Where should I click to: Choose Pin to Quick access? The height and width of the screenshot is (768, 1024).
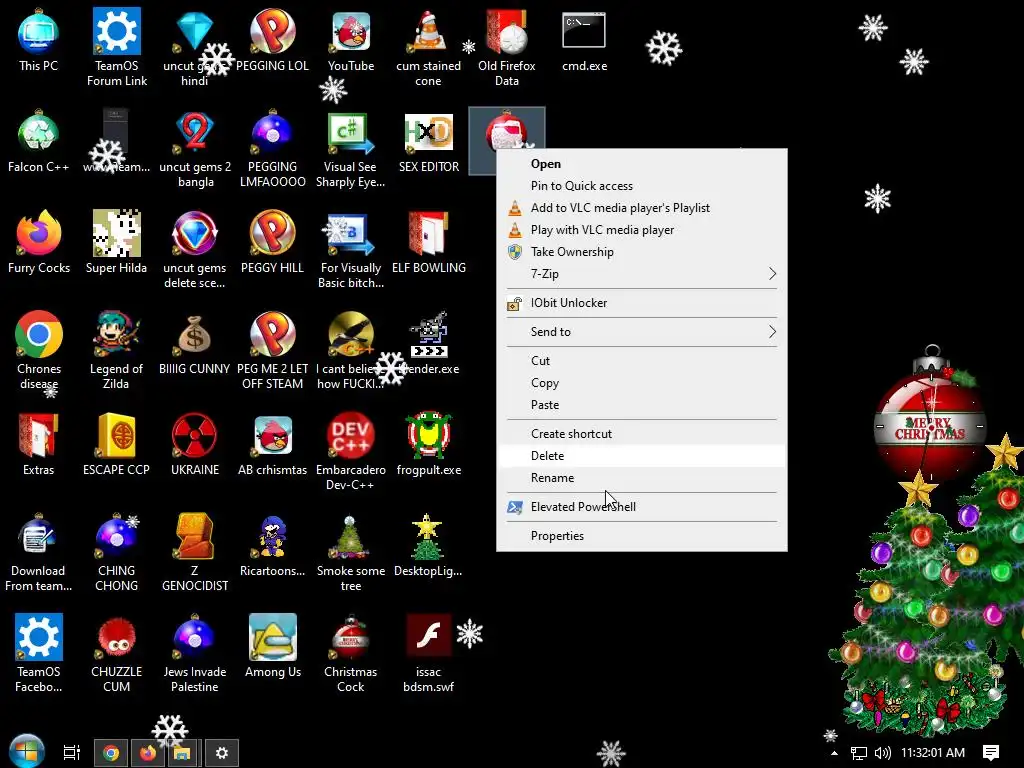(x=641, y=186)
